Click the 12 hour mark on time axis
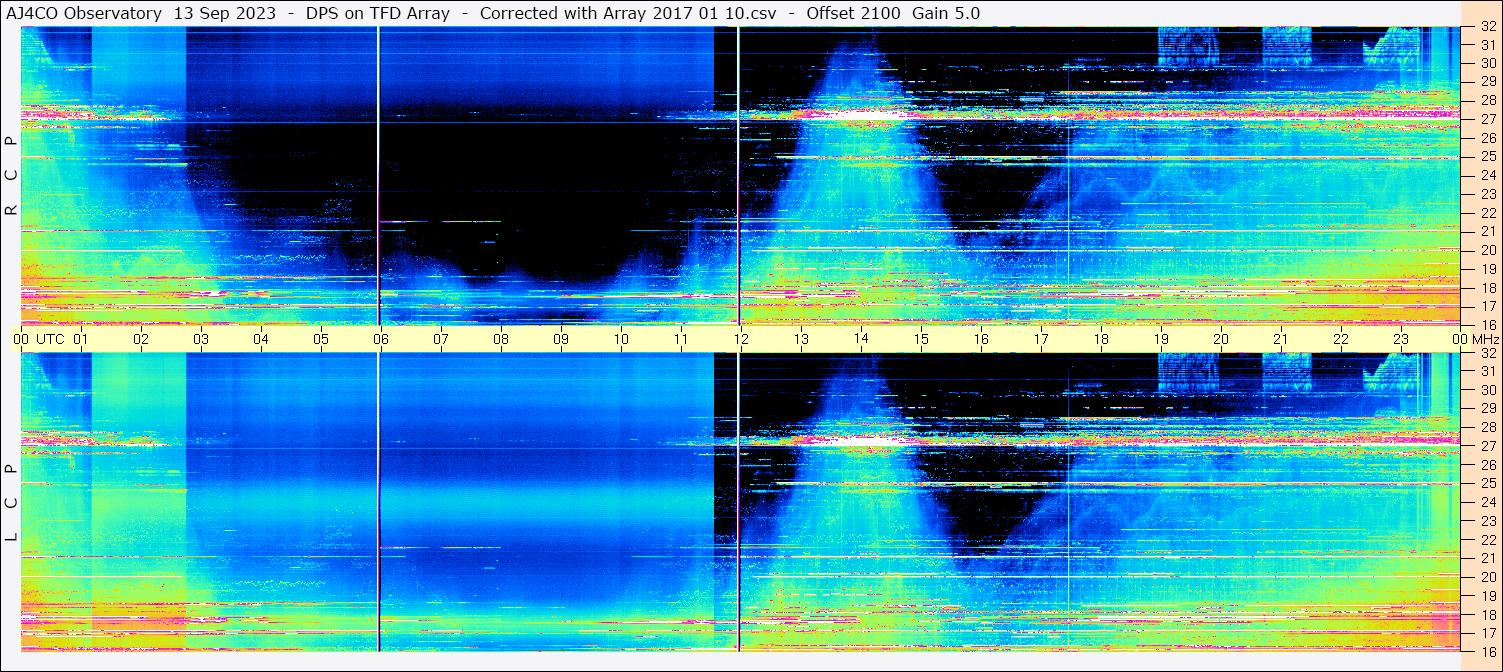The height and width of the screenshot is (672, 1503). 740,339
